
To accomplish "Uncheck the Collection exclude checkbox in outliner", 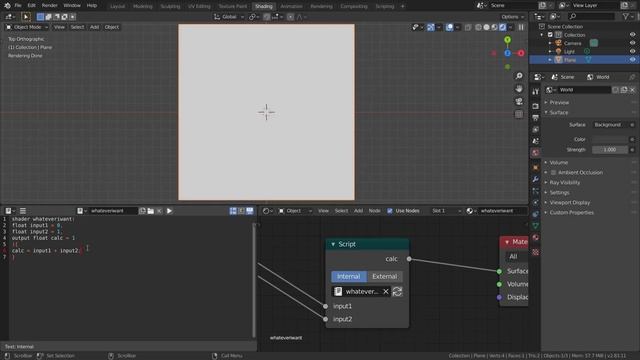I will pos(550,35).
